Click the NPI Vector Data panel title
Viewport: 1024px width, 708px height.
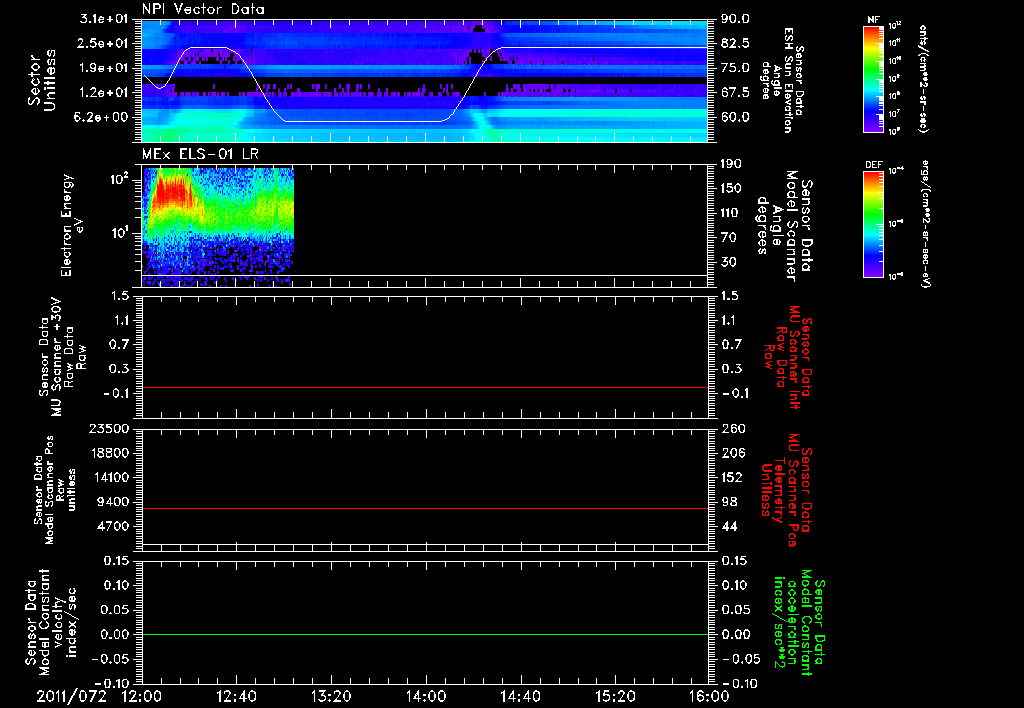pos(203,9)
